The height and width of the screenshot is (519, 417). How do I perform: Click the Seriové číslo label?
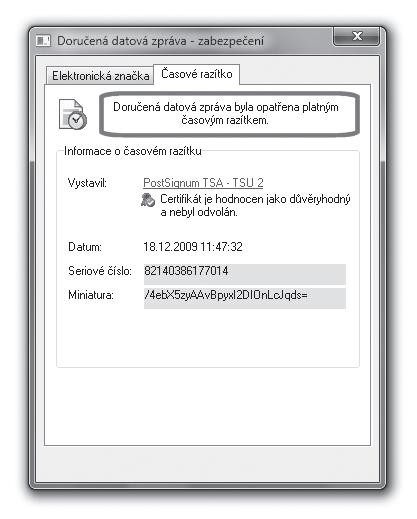[x=100, y=271]
